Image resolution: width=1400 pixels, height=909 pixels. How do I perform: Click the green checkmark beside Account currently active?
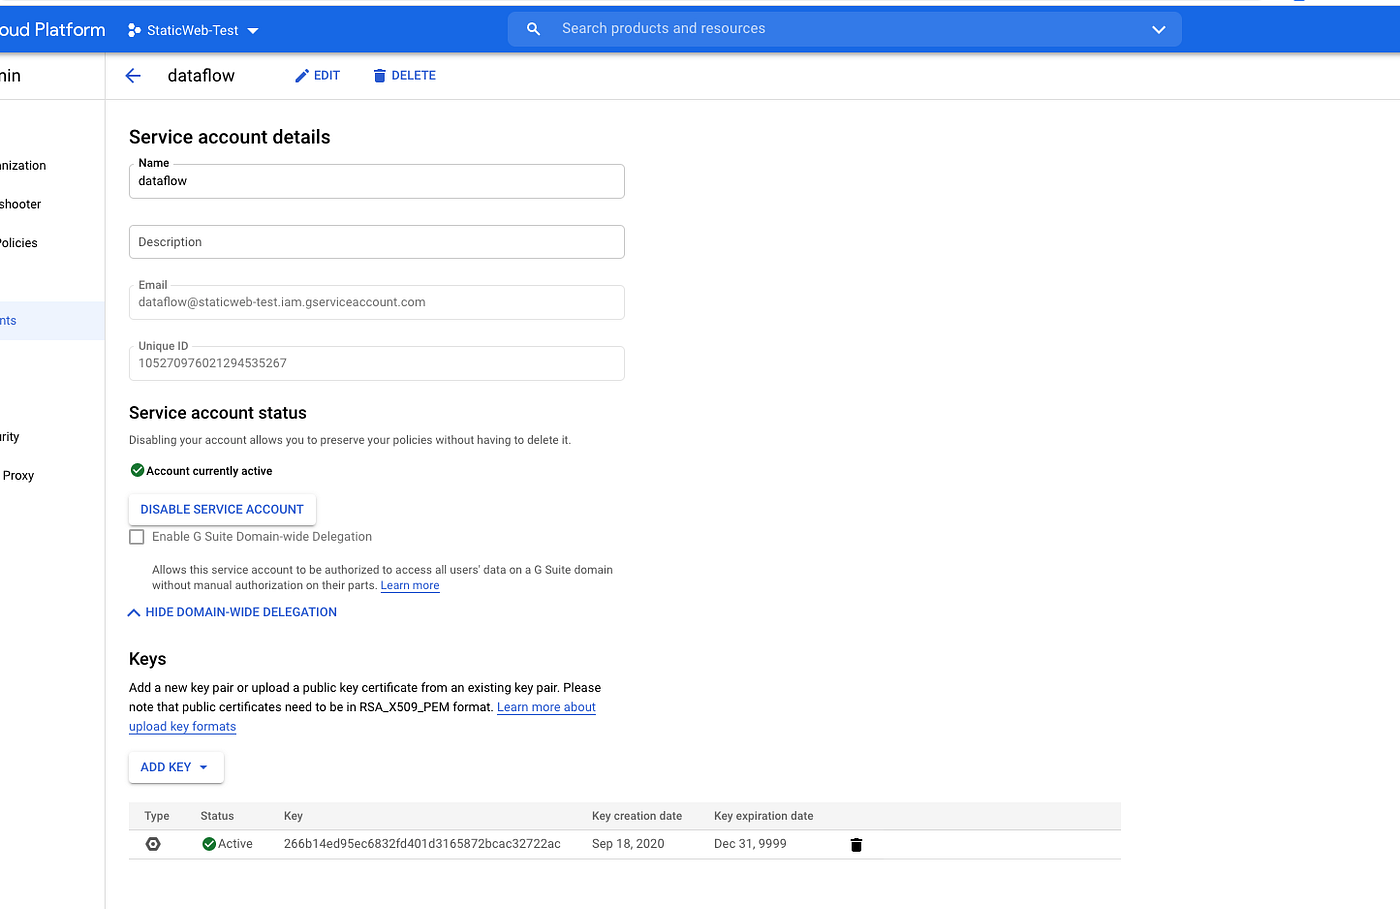point(136,470)
